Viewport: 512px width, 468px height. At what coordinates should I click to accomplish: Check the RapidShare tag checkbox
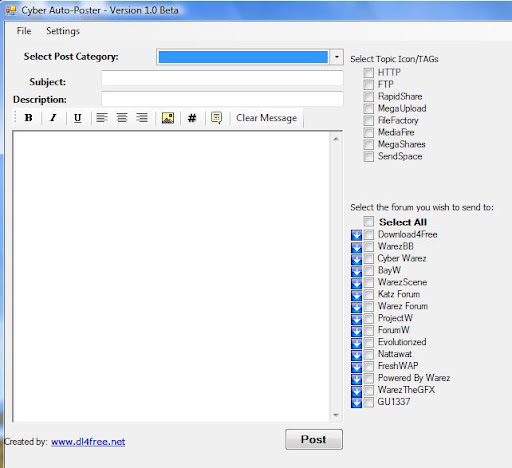[x=369, y=97]
